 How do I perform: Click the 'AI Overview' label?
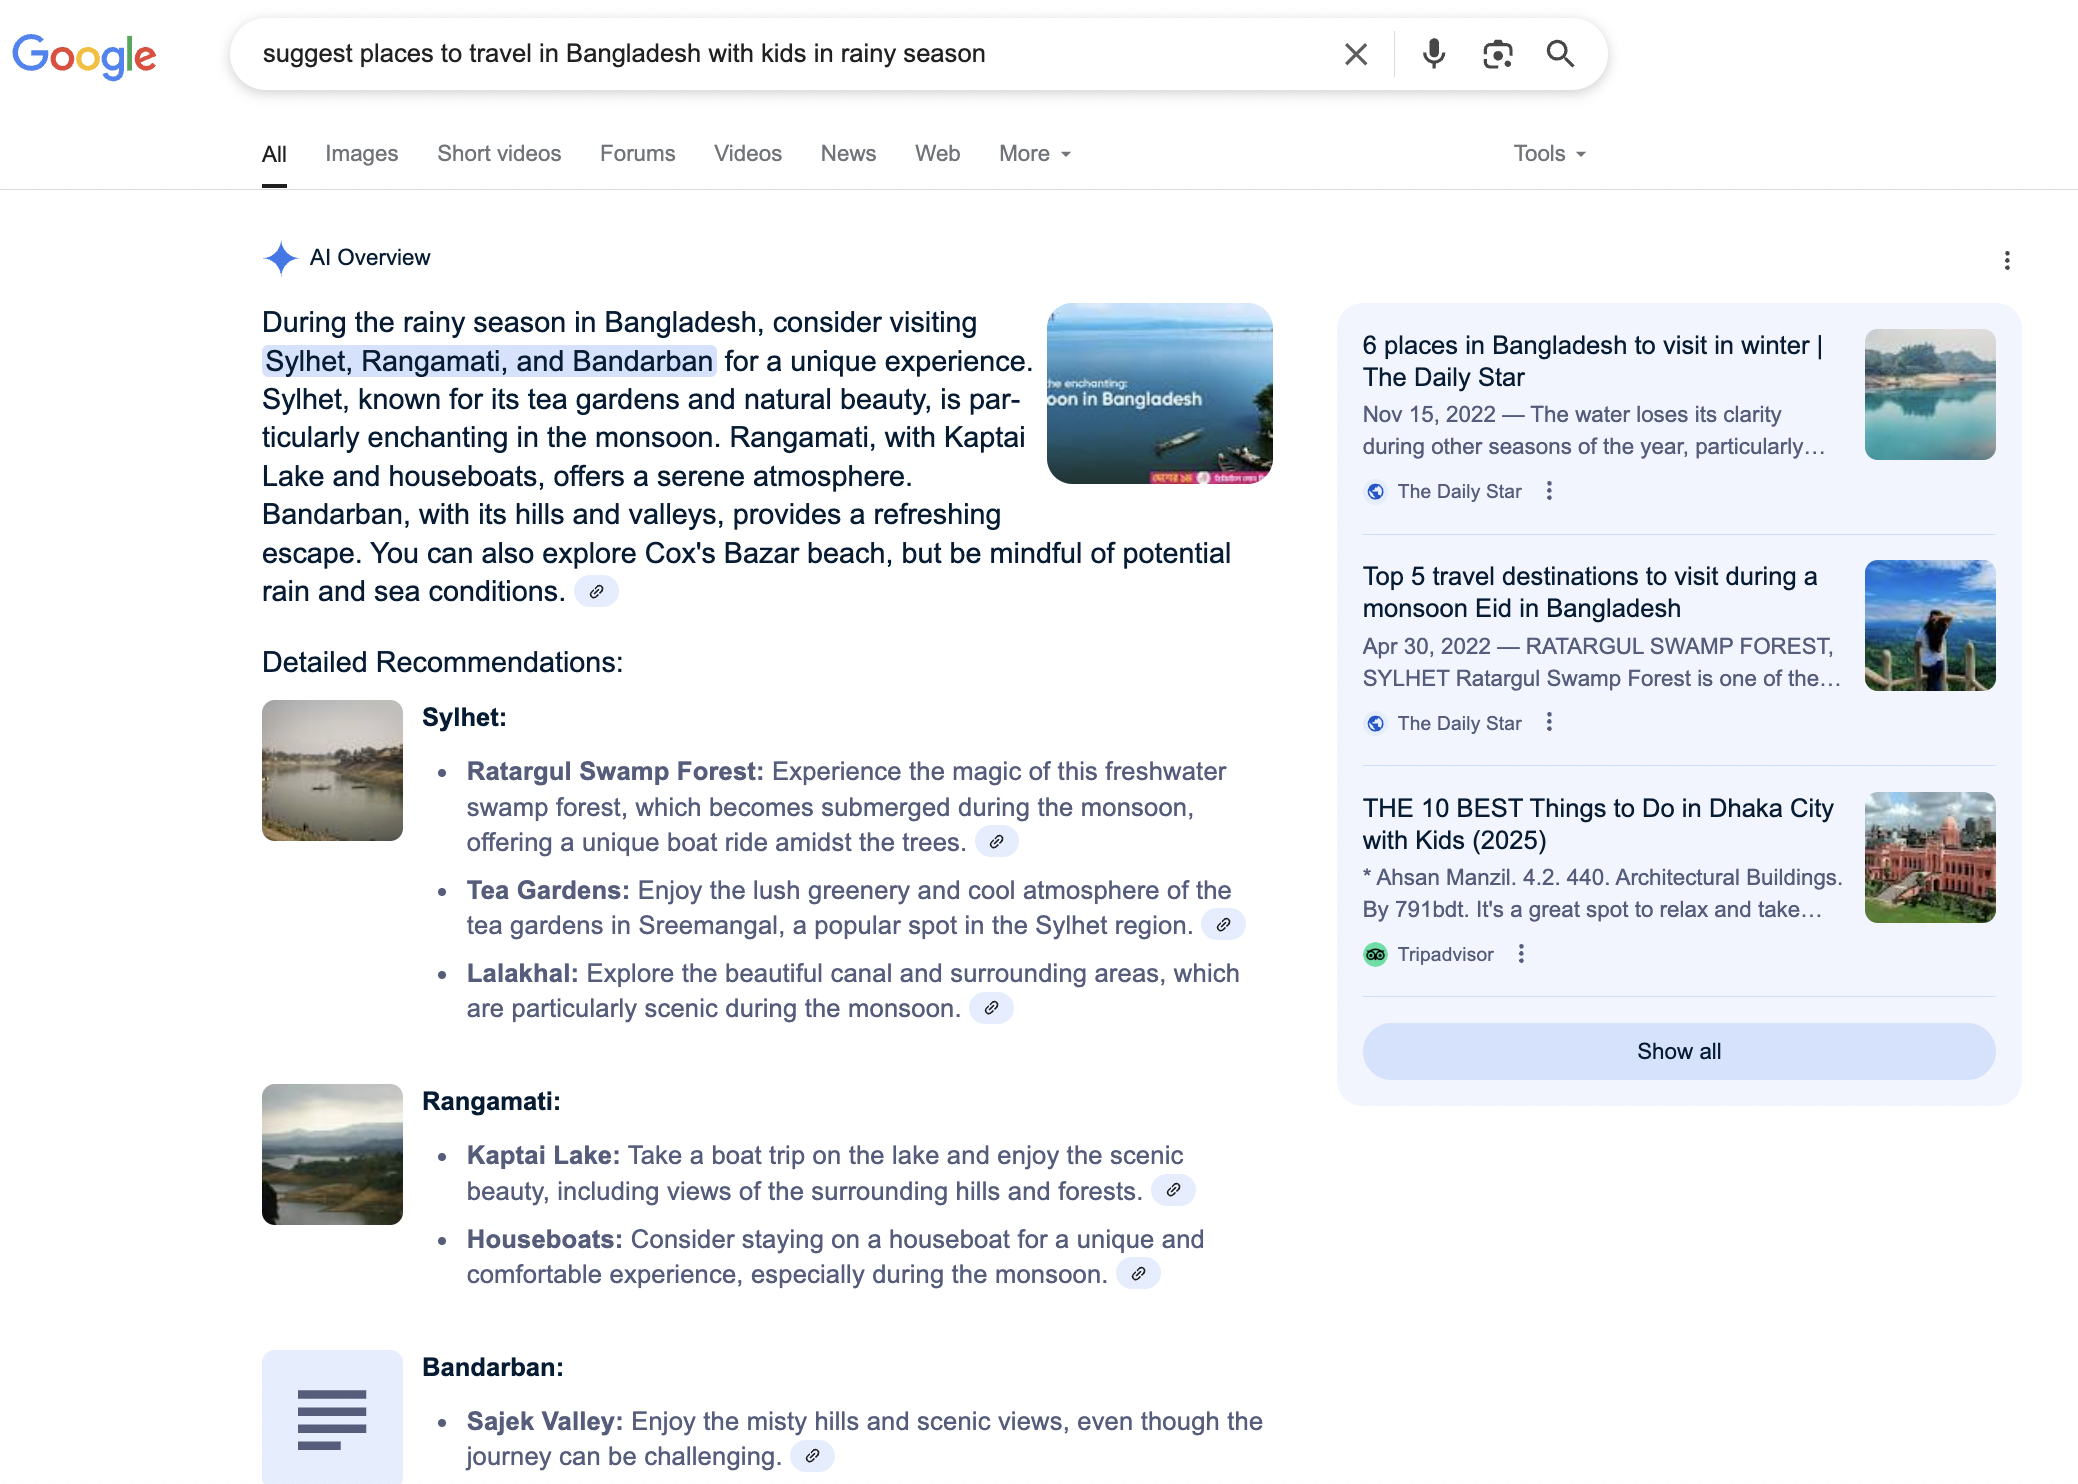[x=370, y=257]
